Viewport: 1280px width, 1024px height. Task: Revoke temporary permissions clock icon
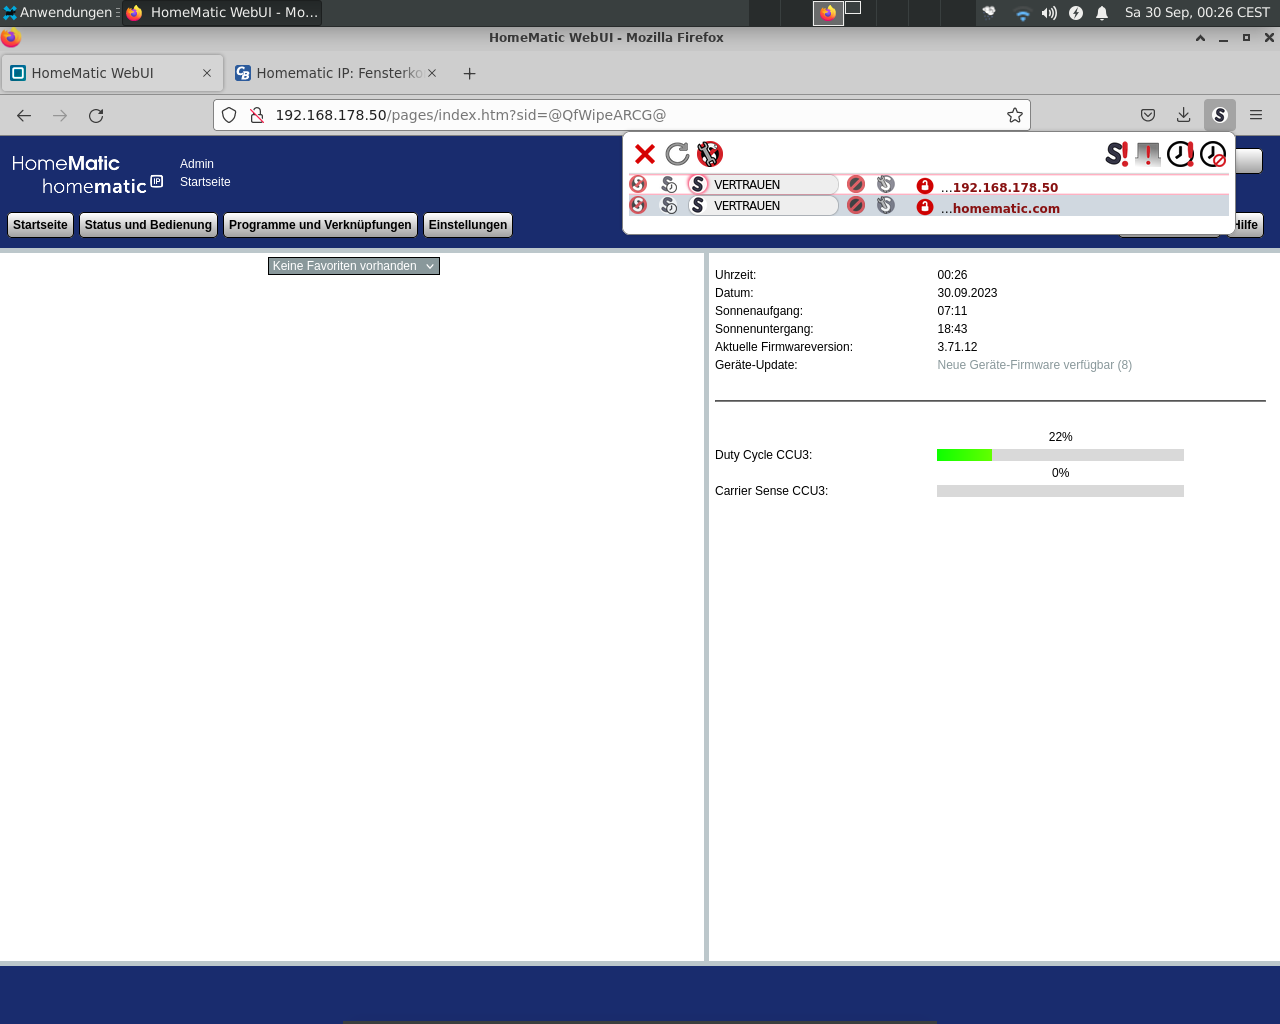point(1213,154)
